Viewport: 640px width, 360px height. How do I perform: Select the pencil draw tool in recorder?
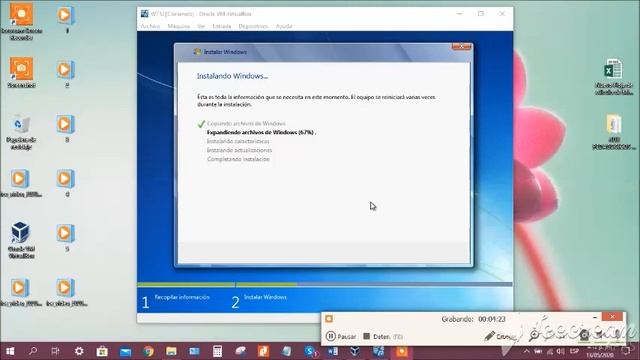[489, 336]
